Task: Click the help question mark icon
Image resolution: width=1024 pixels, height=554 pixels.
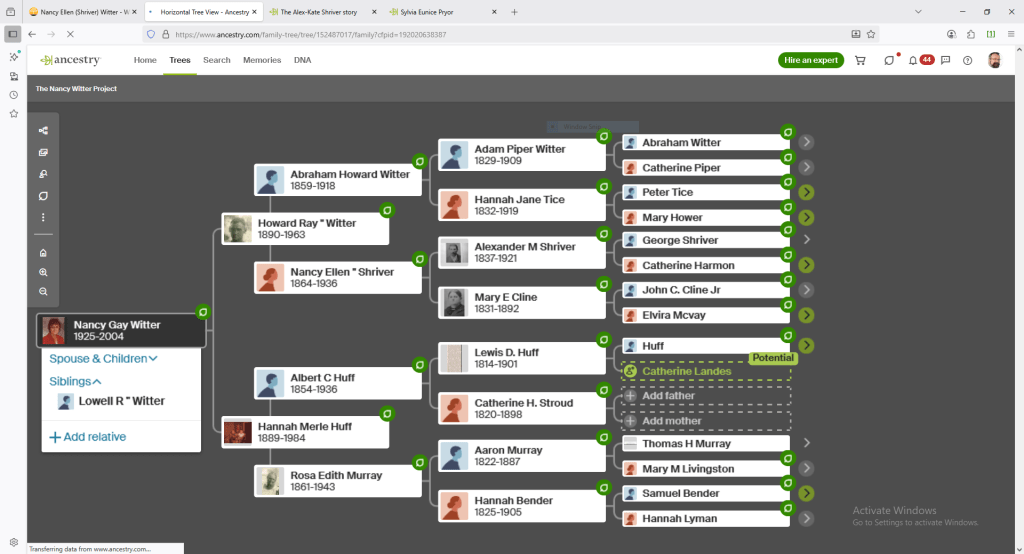Action: pos(967,60)
